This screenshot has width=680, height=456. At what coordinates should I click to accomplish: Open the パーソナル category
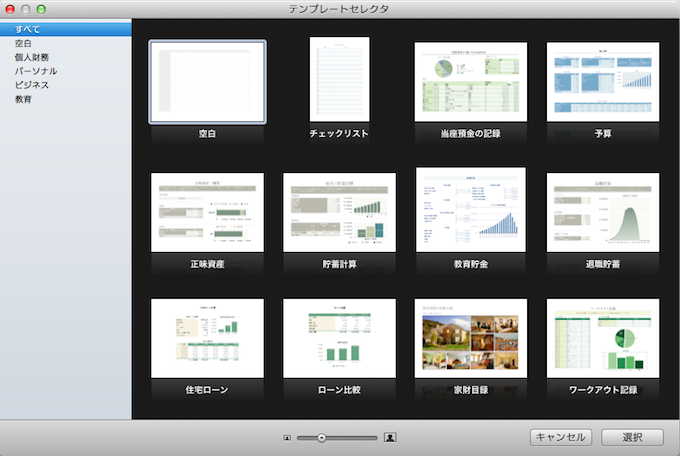click(66, 71)
